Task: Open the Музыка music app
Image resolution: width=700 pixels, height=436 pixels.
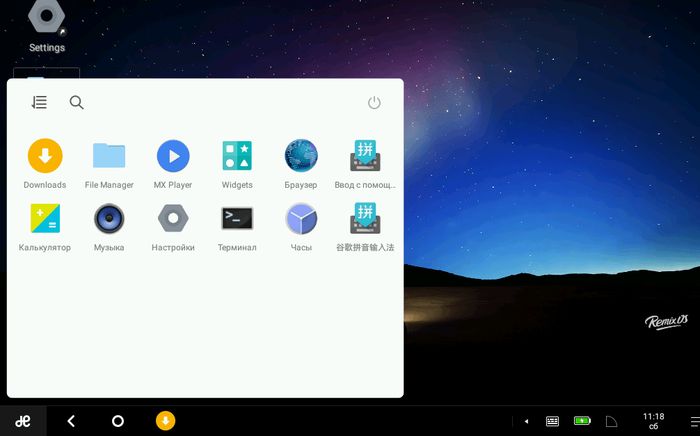Action: (x=109, y=218)
